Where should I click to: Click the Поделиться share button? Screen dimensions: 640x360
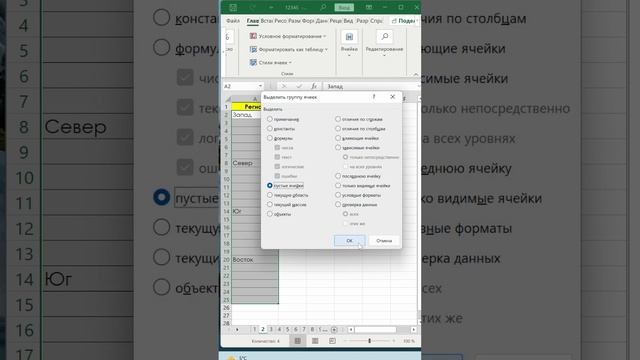pos(404,20)
